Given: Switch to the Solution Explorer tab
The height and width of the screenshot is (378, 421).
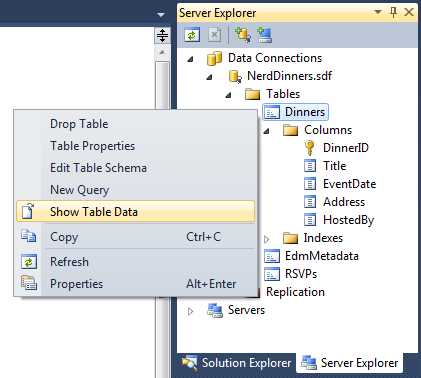Looking at the screenshot, I should click(237, 363).
